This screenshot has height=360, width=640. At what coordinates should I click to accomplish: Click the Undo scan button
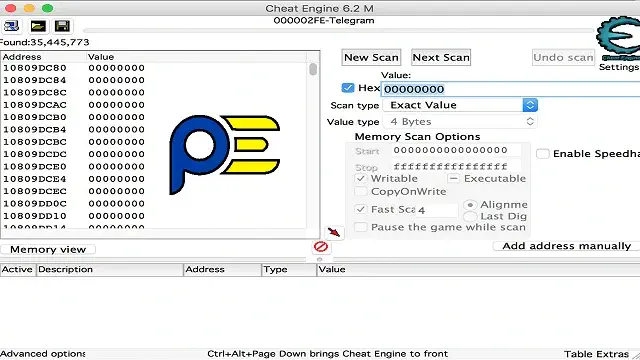pyautogui.click(x=563, y=58)
